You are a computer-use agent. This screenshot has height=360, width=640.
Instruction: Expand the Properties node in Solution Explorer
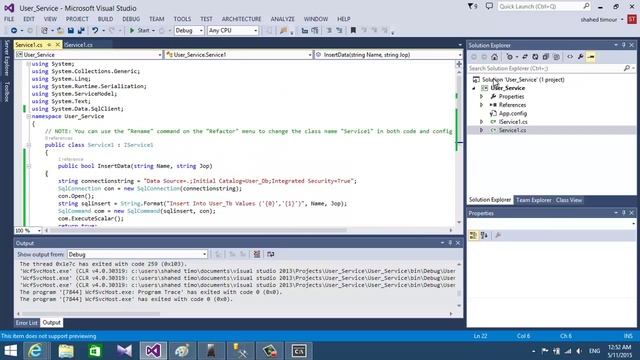[481, 97]
